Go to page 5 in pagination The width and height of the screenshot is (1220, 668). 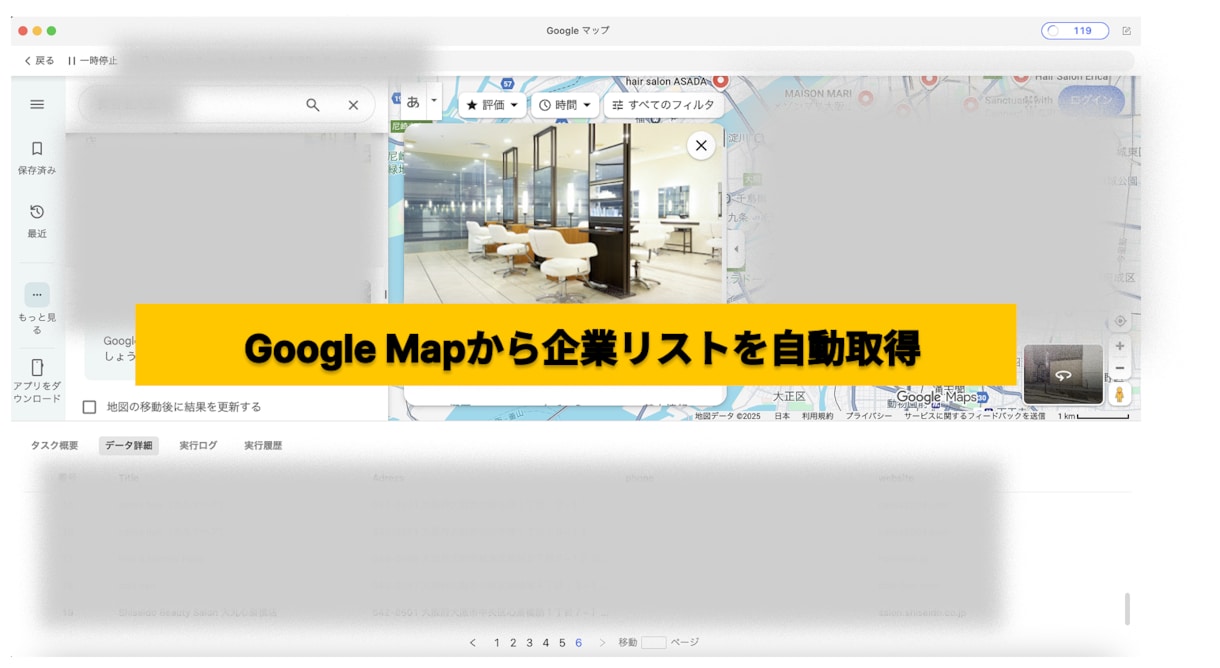562,643
